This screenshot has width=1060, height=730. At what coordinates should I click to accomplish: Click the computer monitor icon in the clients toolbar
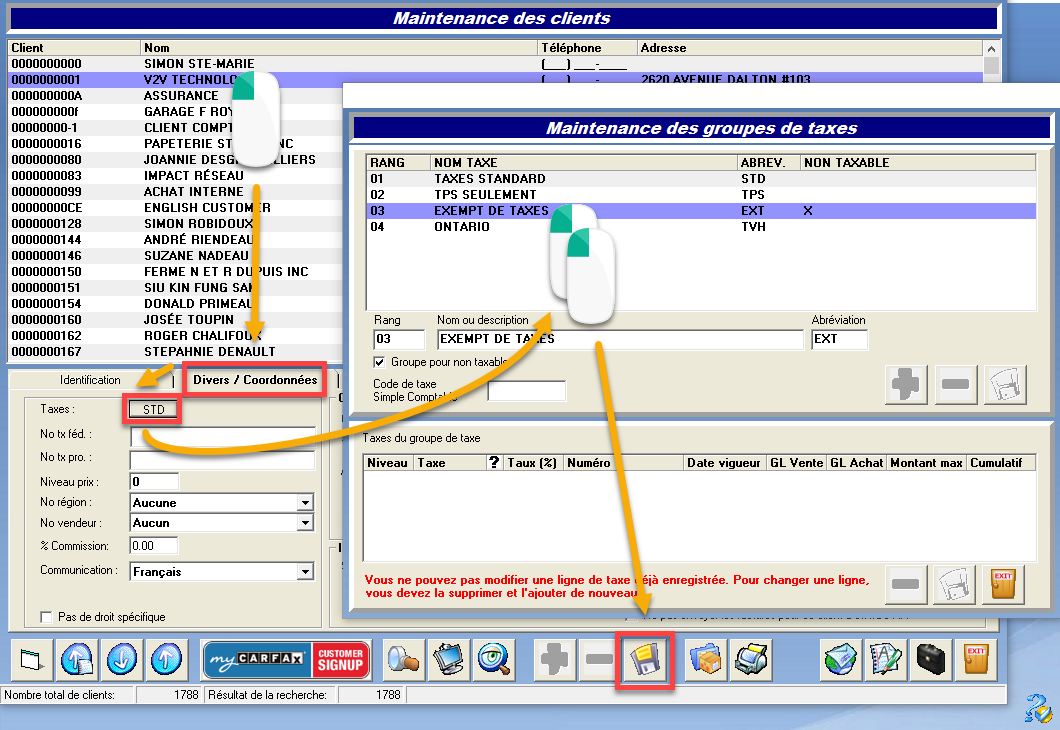(x=448, y=659)
